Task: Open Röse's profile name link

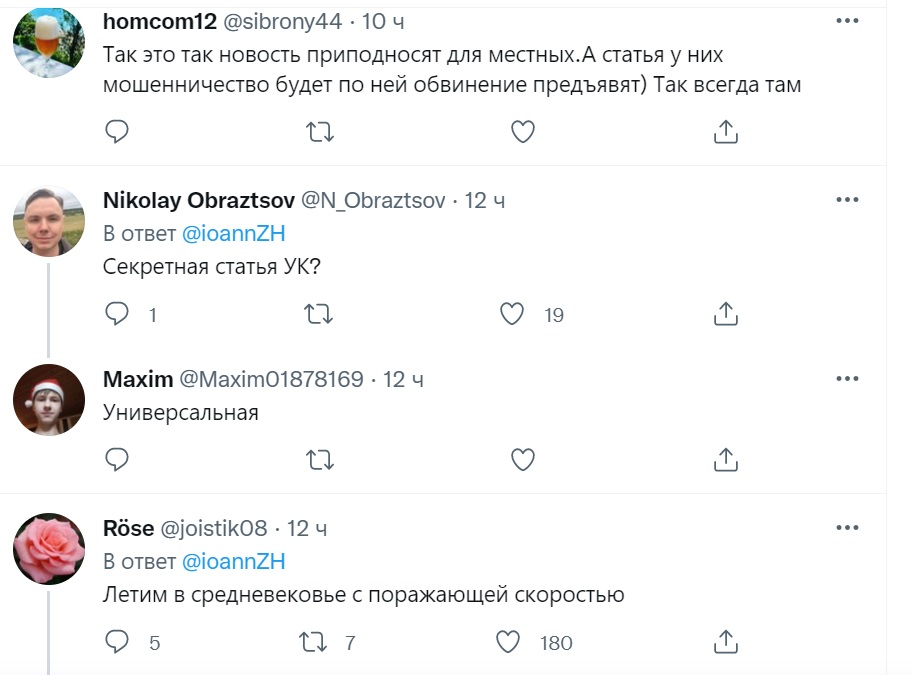Action: 128,527
